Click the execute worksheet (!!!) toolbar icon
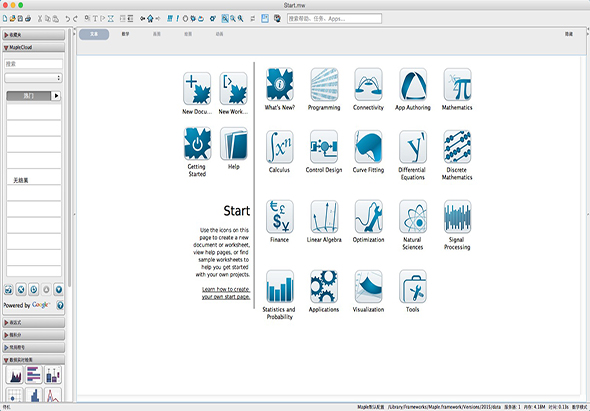This screenshot has width=590, height=411. [x=170, y=18]
